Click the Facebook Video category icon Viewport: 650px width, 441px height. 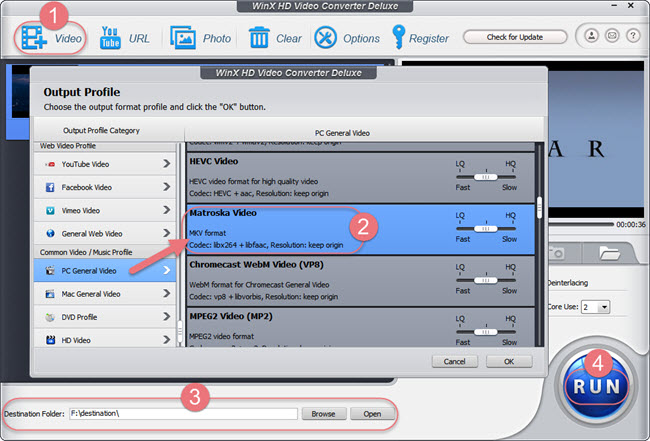[50, 187]
